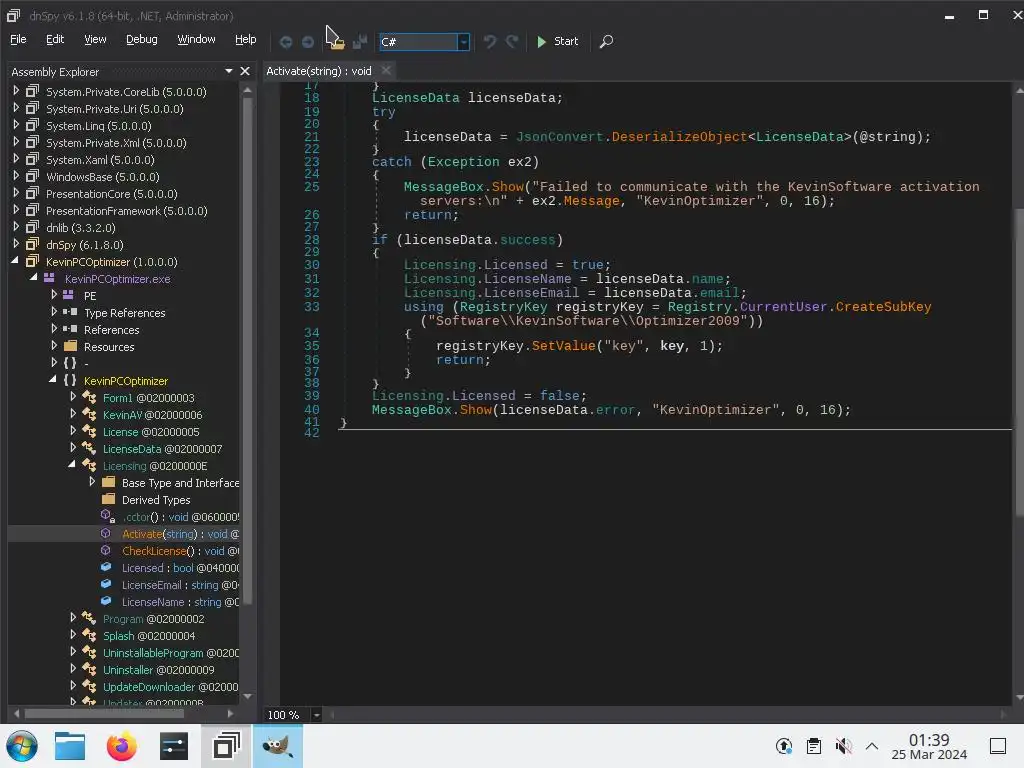Click the dnSpy (6.1.8.0) assembly icon

(32, 244)
